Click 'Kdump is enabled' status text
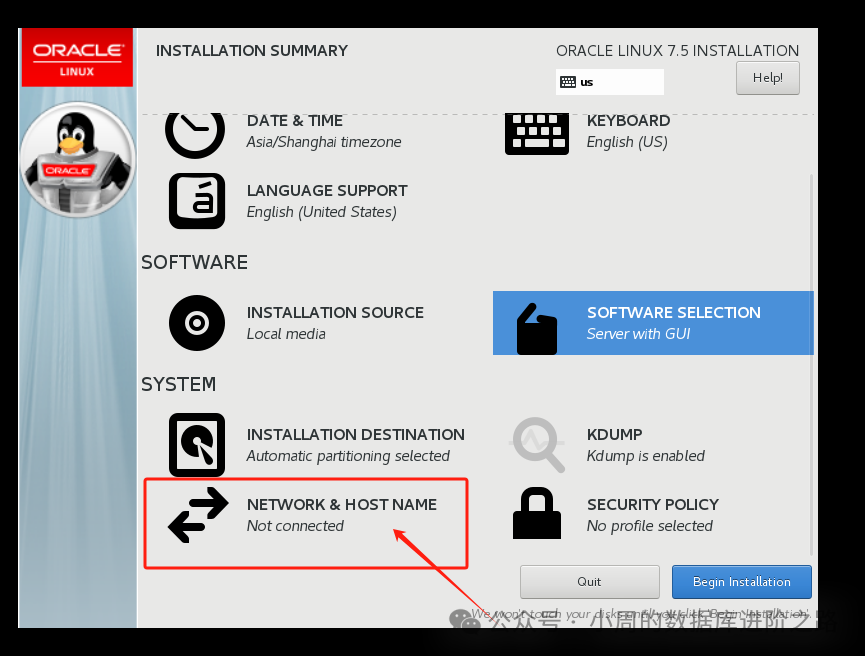Viewport: 865px width, 656px height. 645,456
